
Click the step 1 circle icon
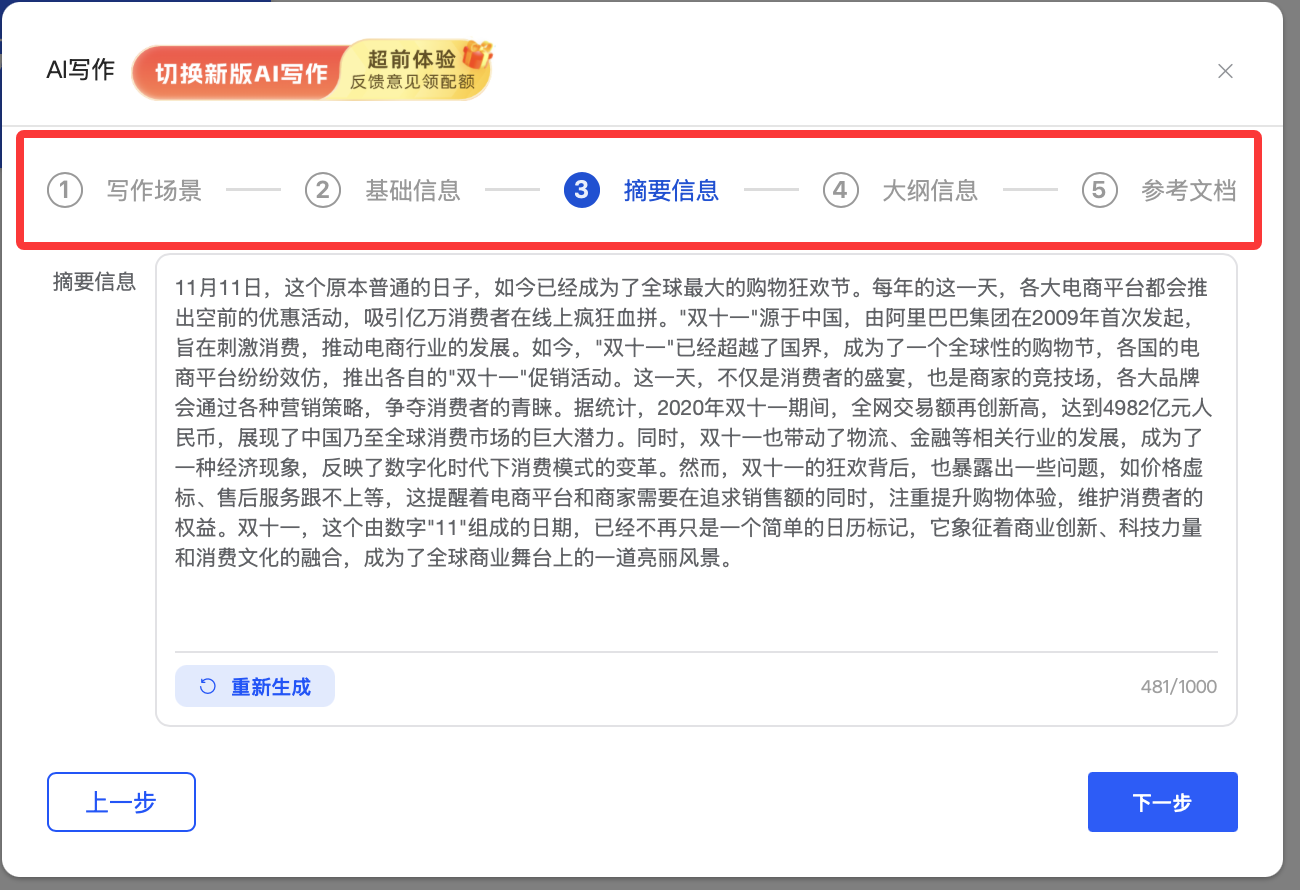coord(65,190)
